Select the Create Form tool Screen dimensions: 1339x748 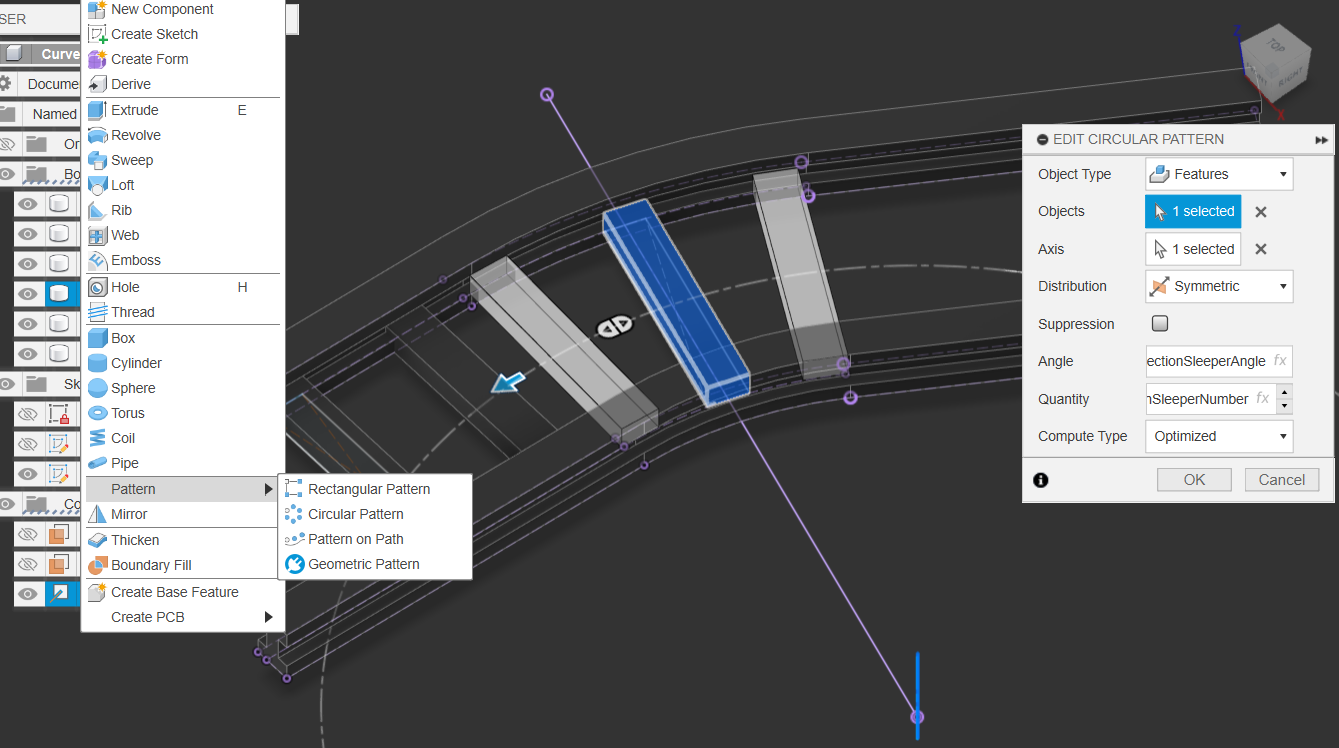(149, 59)
